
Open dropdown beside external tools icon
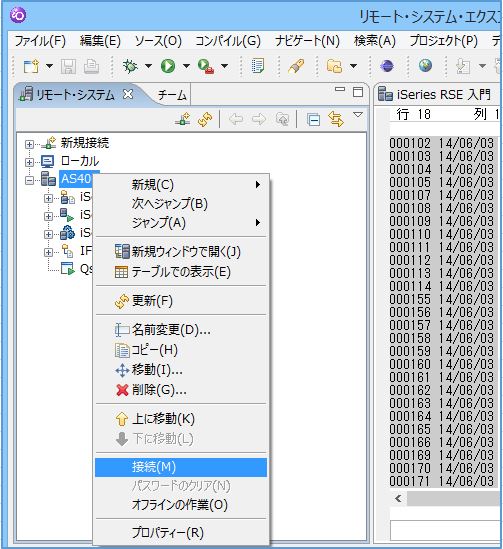click(x=224, y=66)
